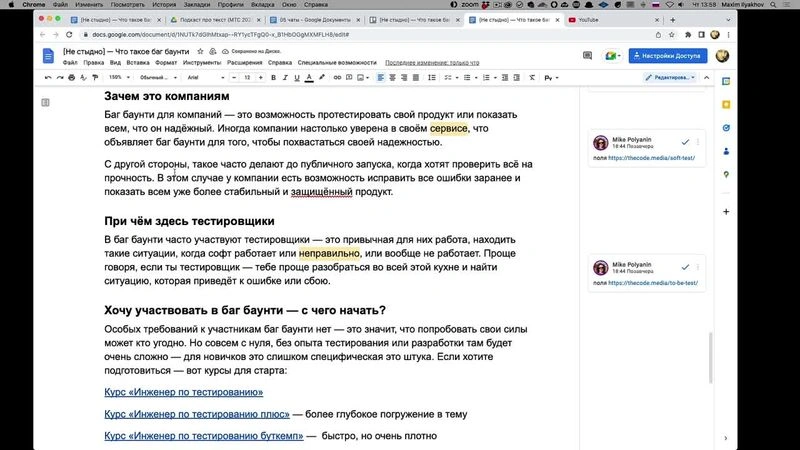Screen dimensions: 800x450
Task: Get add-ons with the plus icon
Action: click(x=726, y=211)
